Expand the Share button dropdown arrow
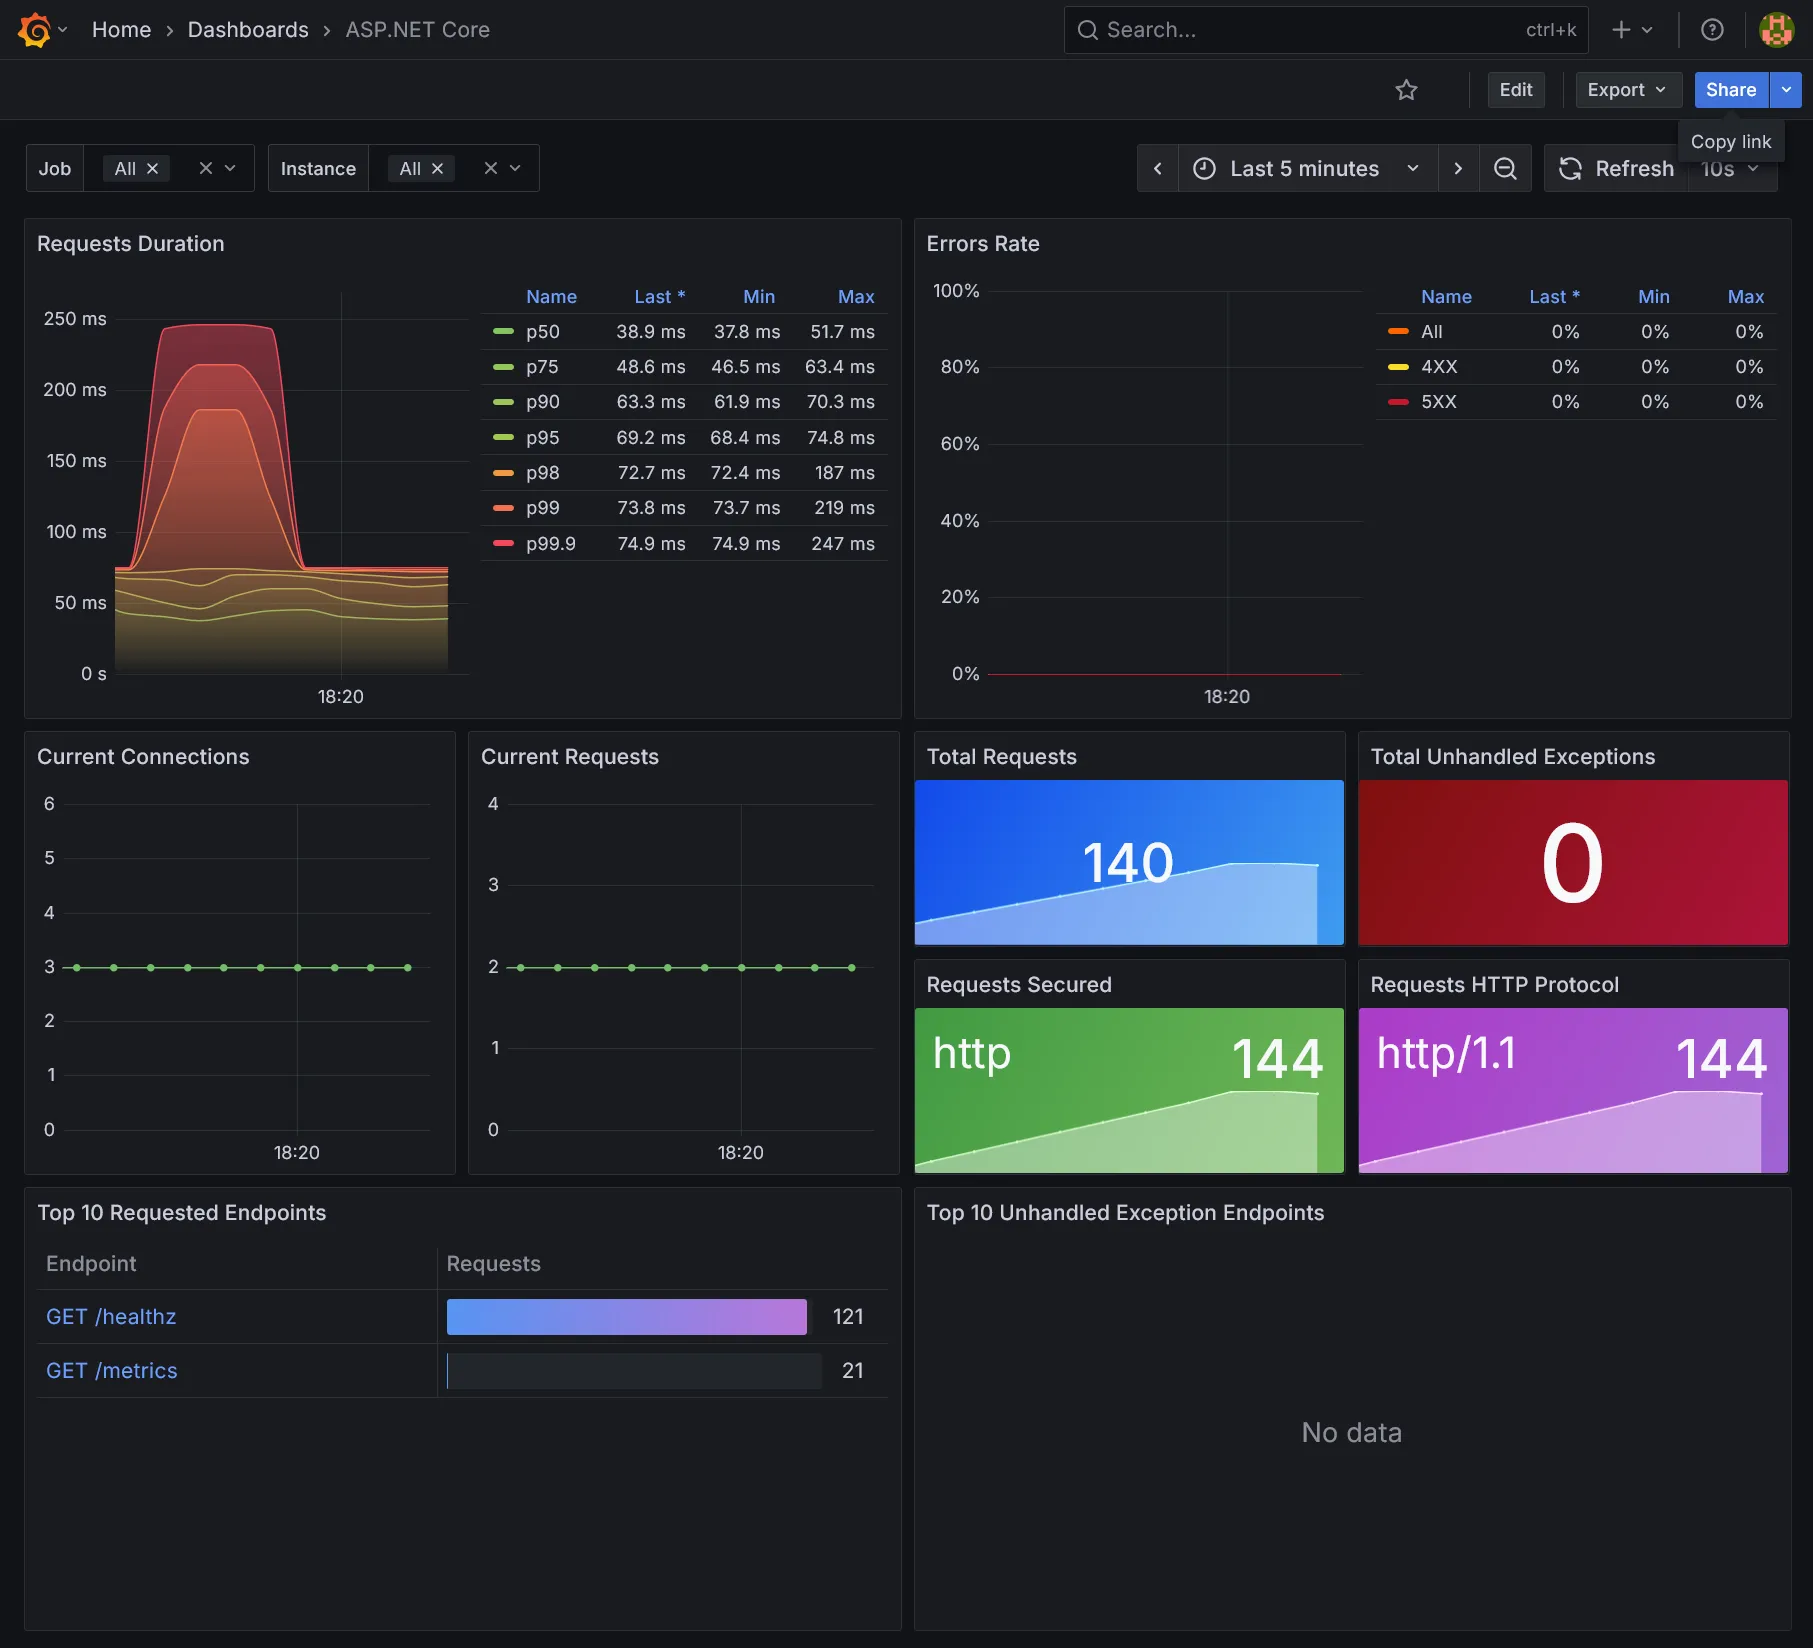The height and width of the screenshot is (1648, 1813). click(1786, 89)
